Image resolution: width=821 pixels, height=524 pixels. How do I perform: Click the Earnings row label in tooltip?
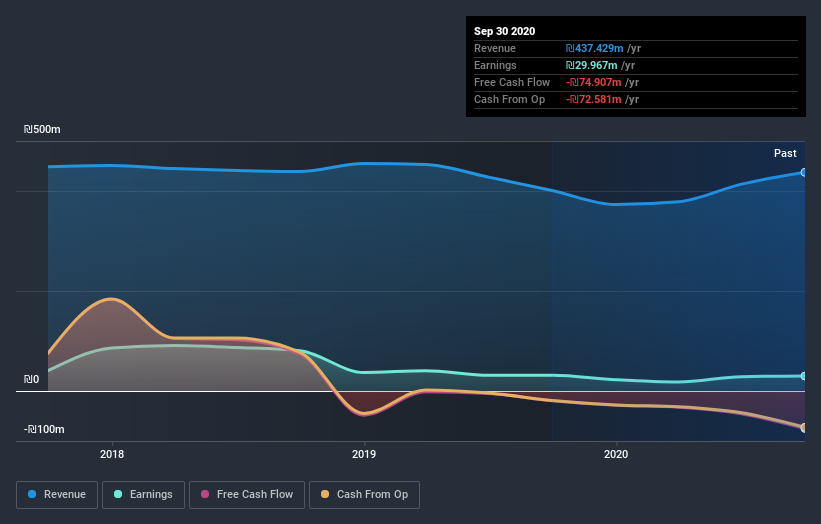point(495,65)
